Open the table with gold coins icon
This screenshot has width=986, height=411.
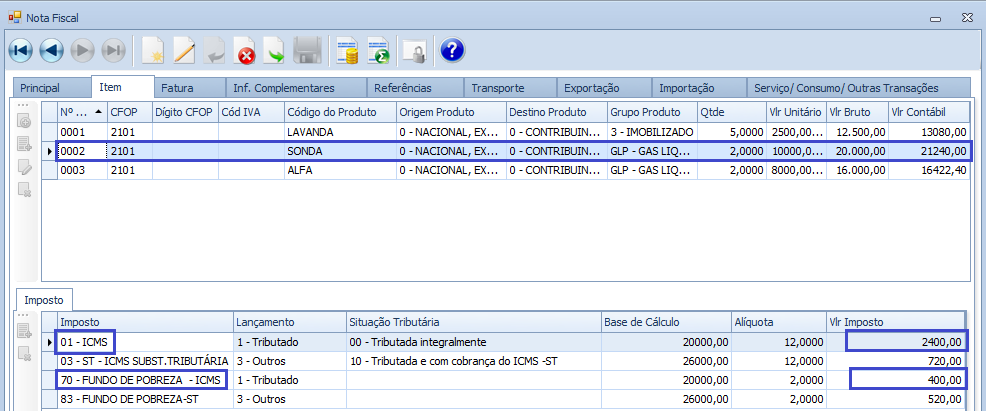coord(347,50)
